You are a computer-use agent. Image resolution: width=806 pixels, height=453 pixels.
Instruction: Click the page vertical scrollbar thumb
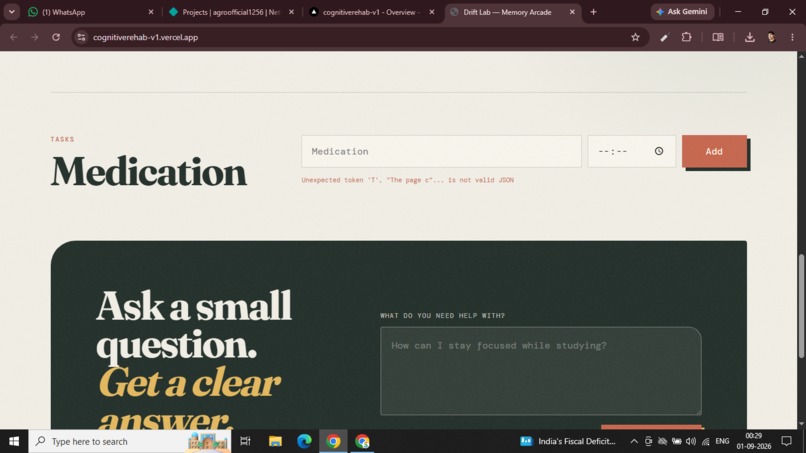801,306
